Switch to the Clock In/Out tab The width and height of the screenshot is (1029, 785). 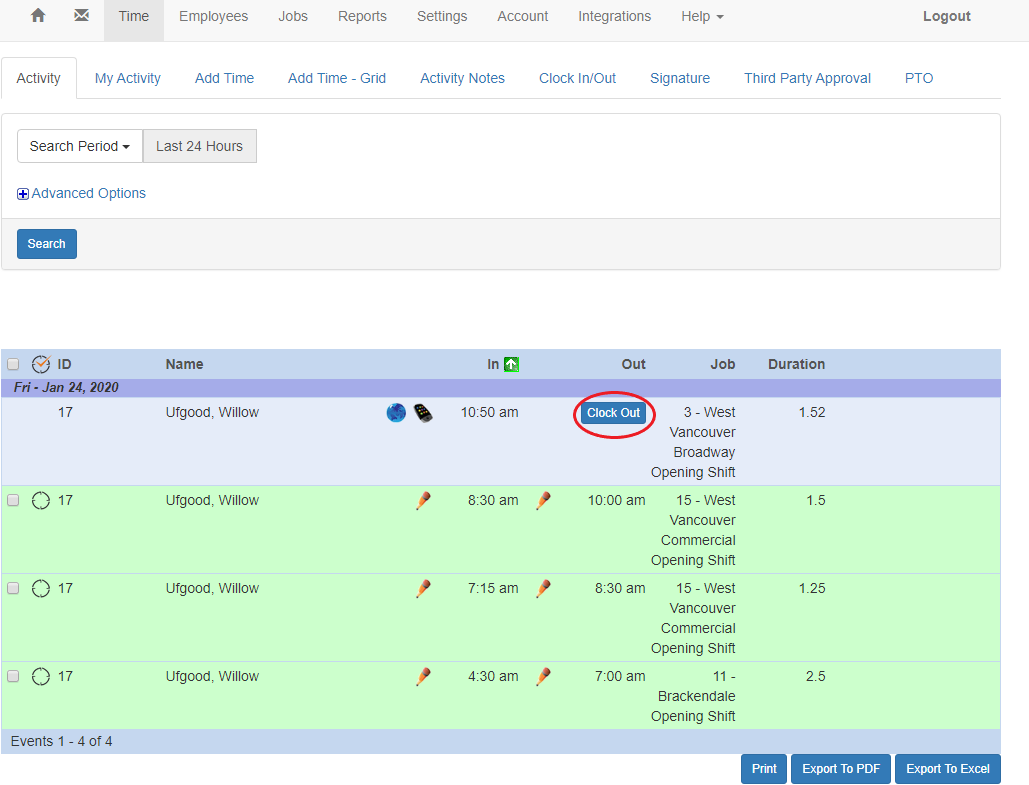pos(577,78)
